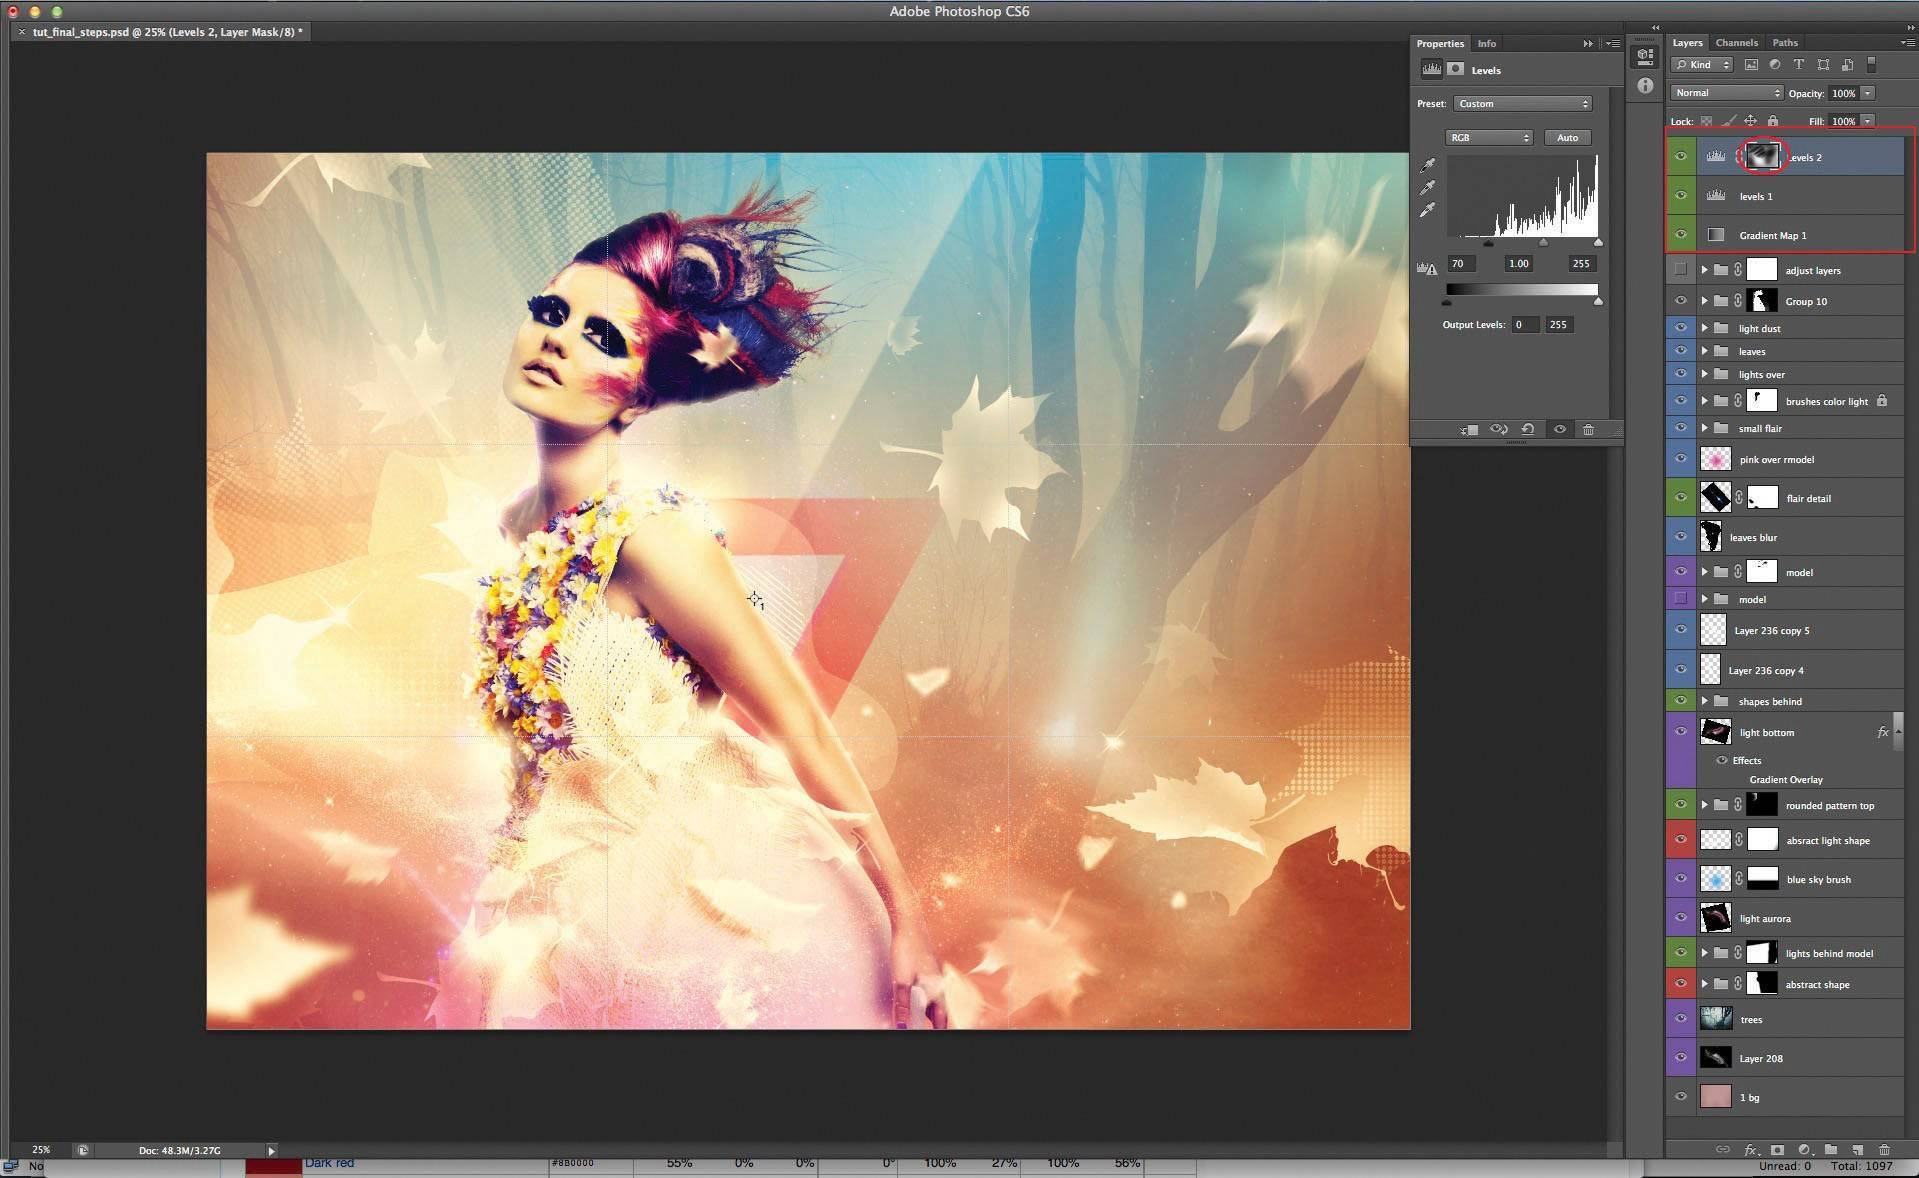Click the clip to layer icon in Properties

pyautogui.click(x=1469, y=430)
